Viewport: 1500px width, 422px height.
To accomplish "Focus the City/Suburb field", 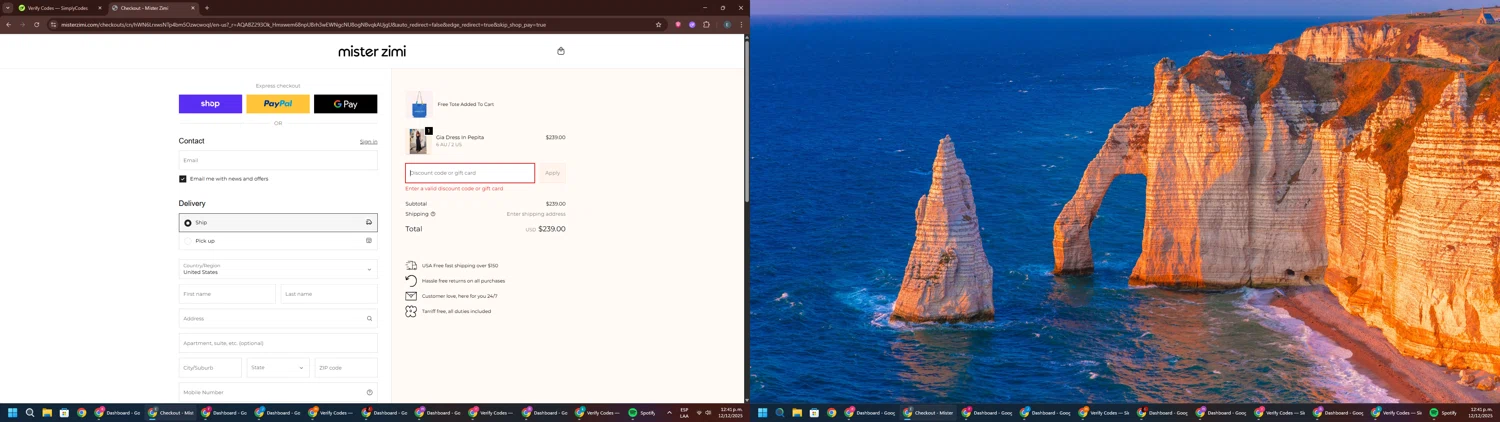I will (x=210, y=368).
